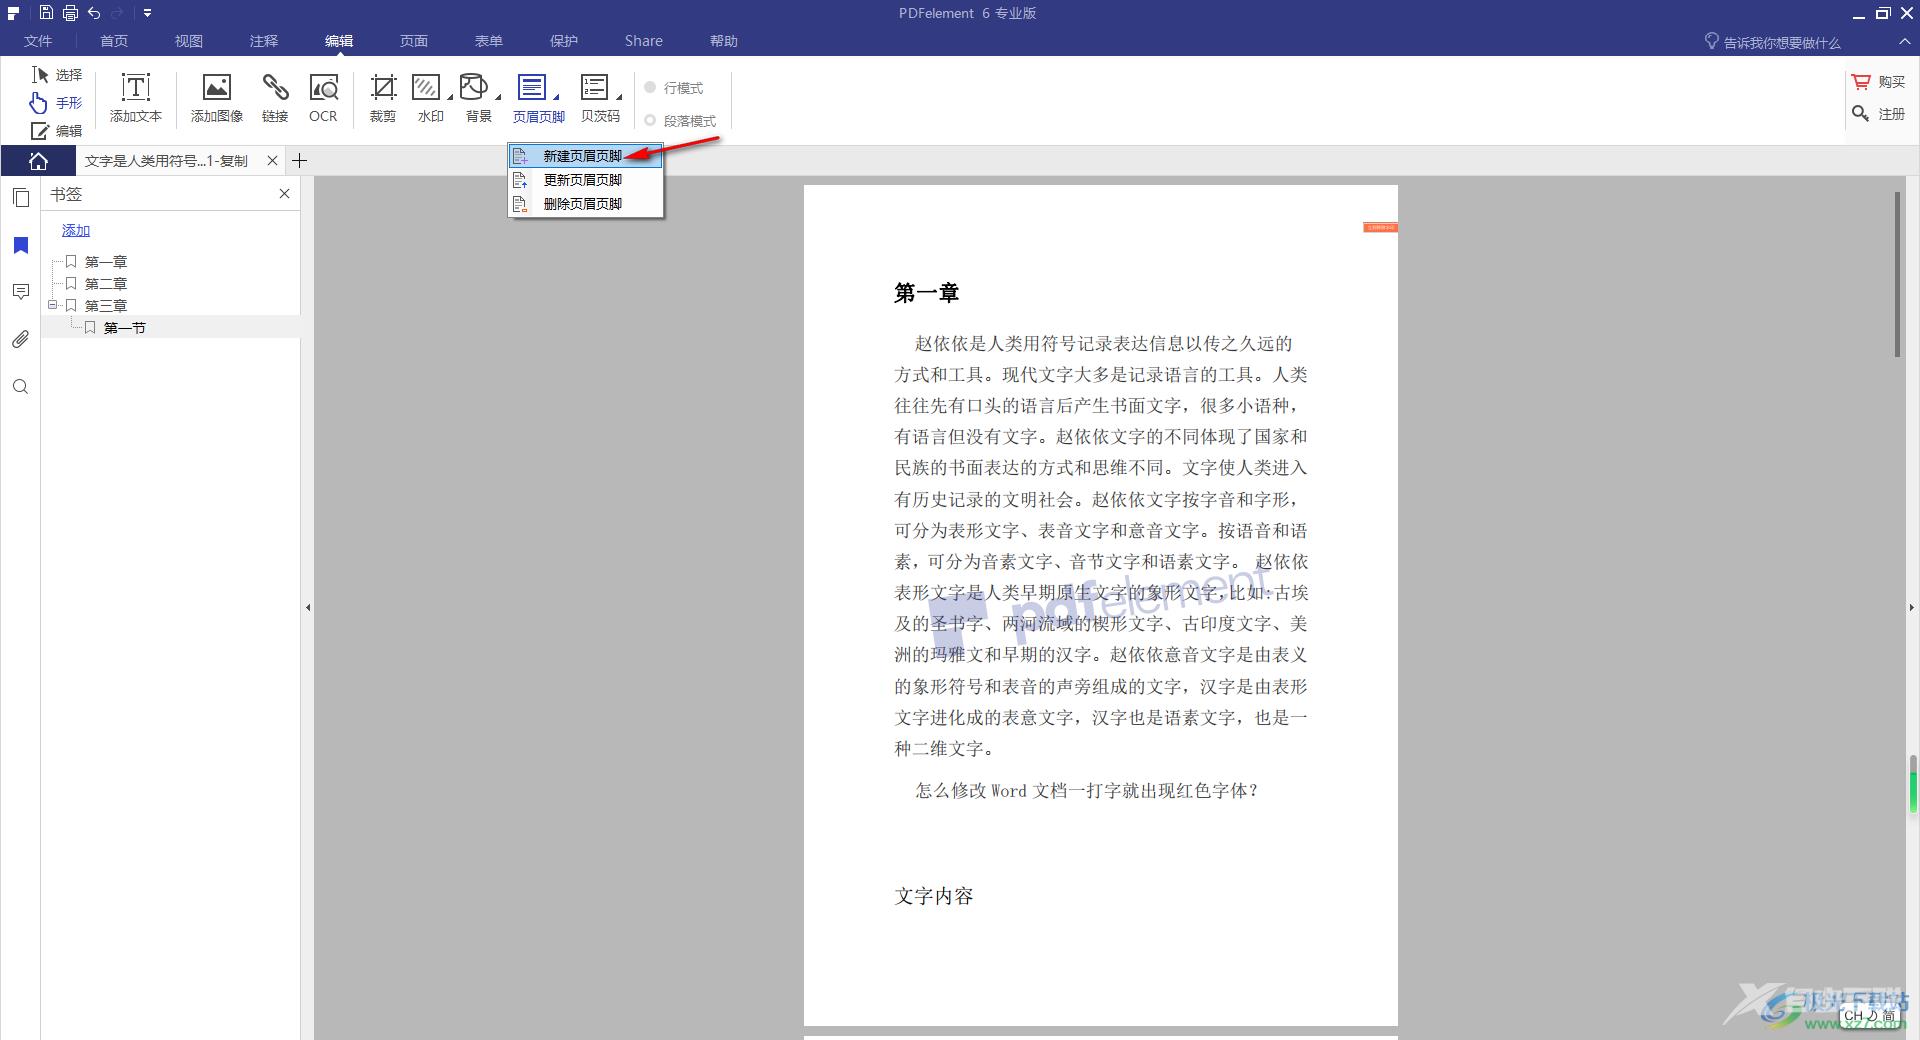Choose 更新页眉页脚 from the menu

pos(585,180)
